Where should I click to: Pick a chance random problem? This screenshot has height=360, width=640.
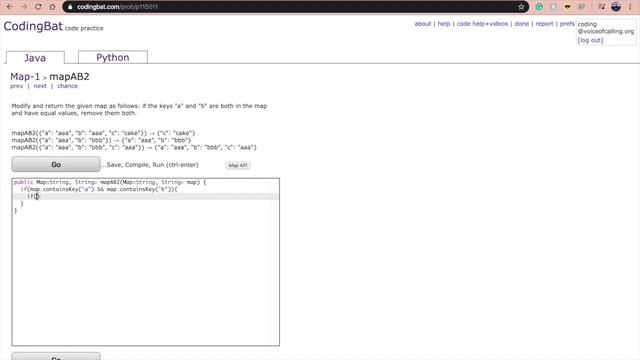pyautogui.click(x=67, y=86)
